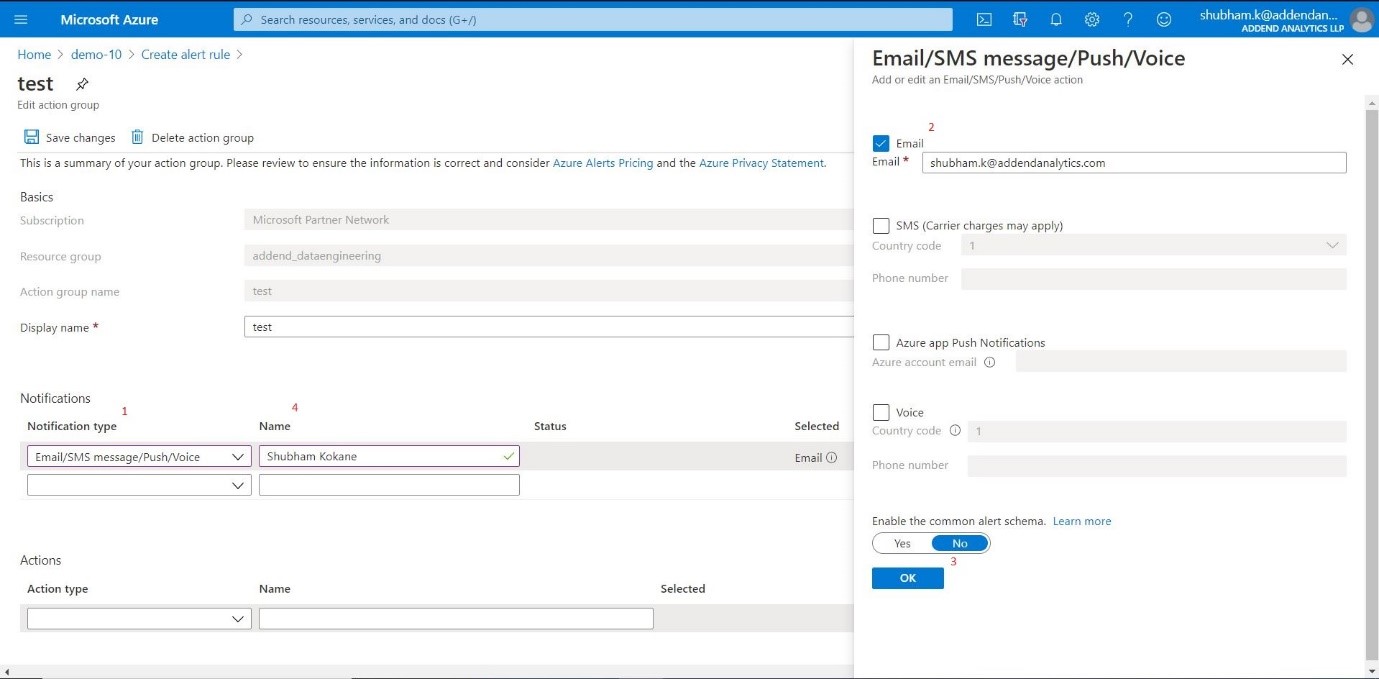Confirm the action by clicking OK
Screen dimensions: 1379x679
tap(906, 577)
